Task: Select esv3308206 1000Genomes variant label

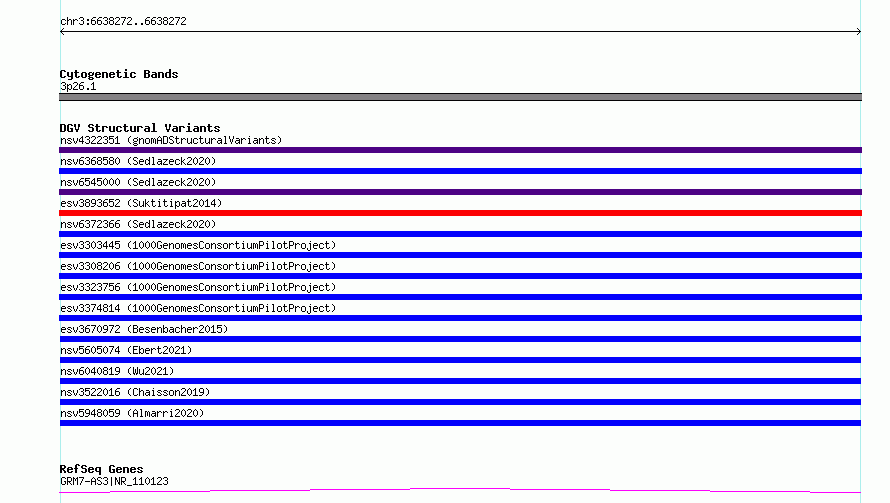Action: [198, 266]
